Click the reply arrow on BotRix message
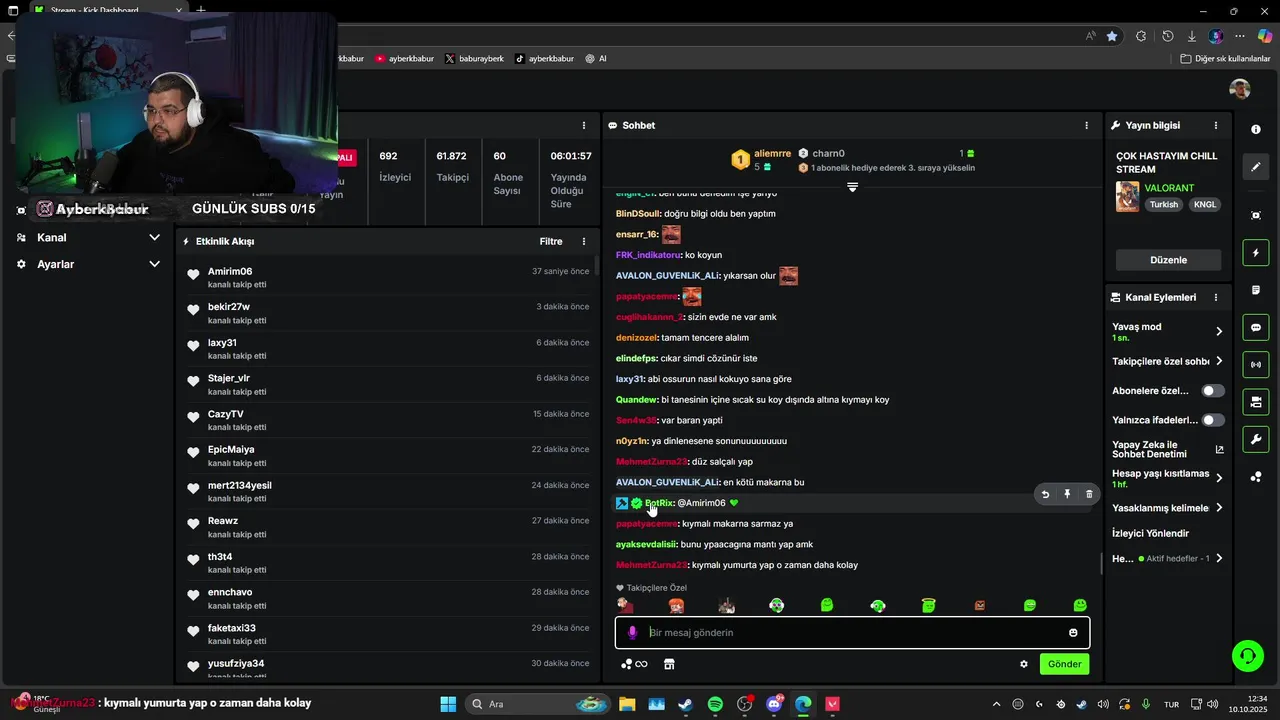 point(1045,494)
